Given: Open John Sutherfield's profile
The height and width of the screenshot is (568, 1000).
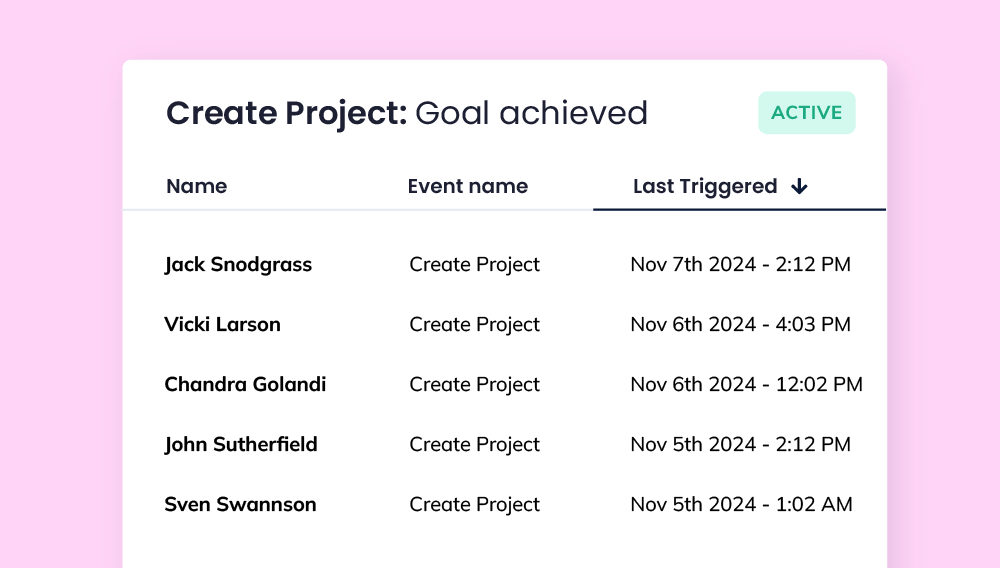Looking at the screenshot, I should pos(240,444).
